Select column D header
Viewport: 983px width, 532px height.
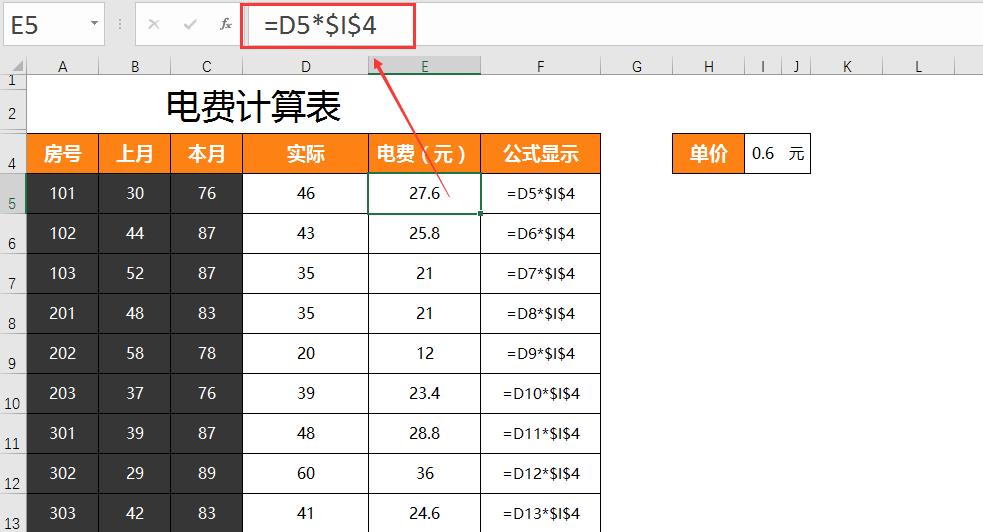coord(306,66)
